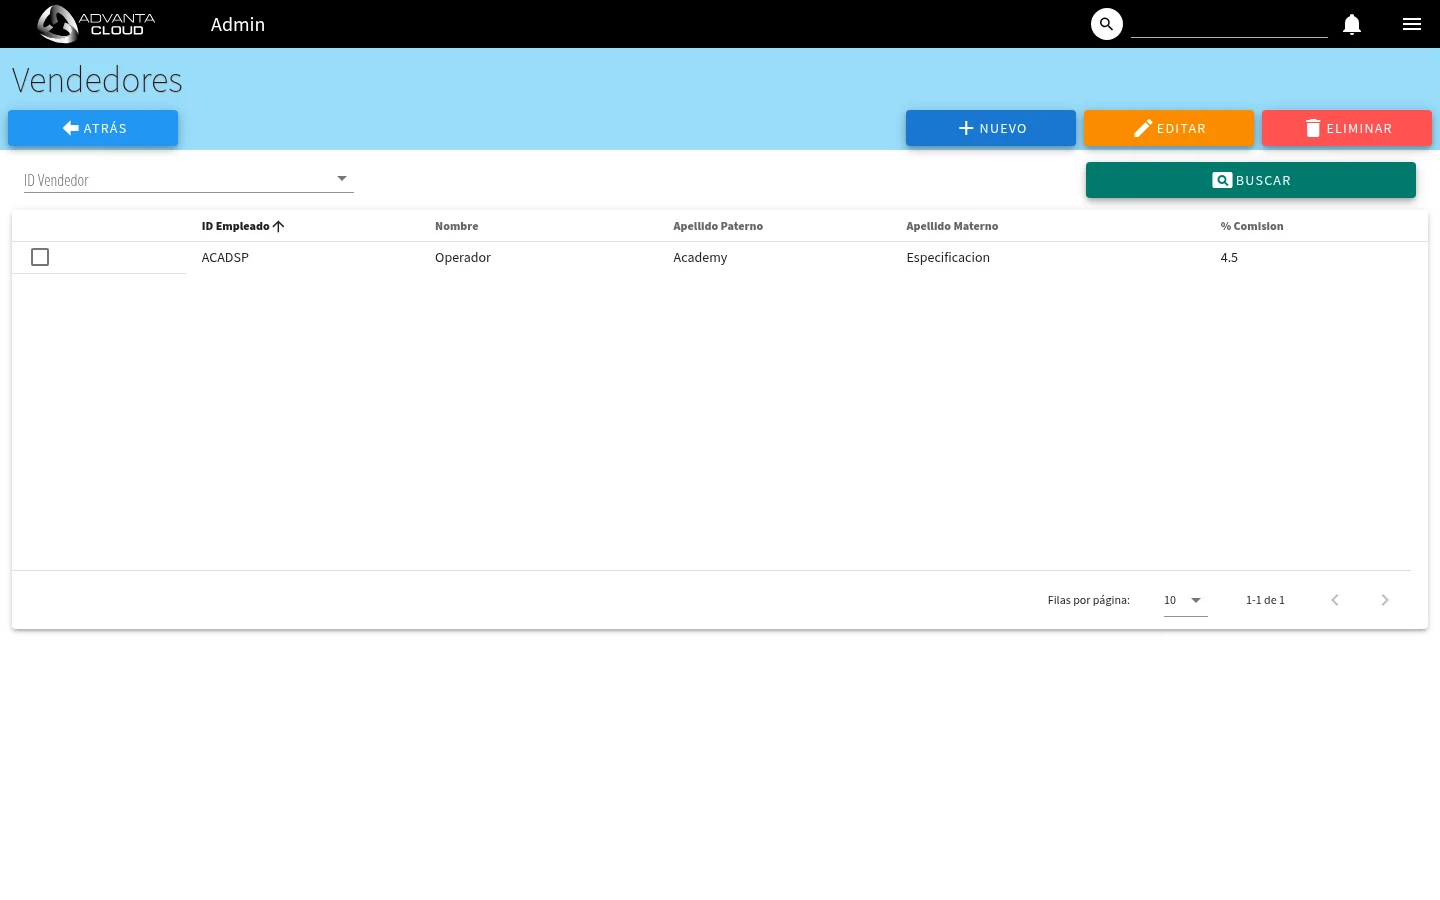Sort by % Comision column header
The height and width of the screenshot is (900, 1440).
point(1251,226)
